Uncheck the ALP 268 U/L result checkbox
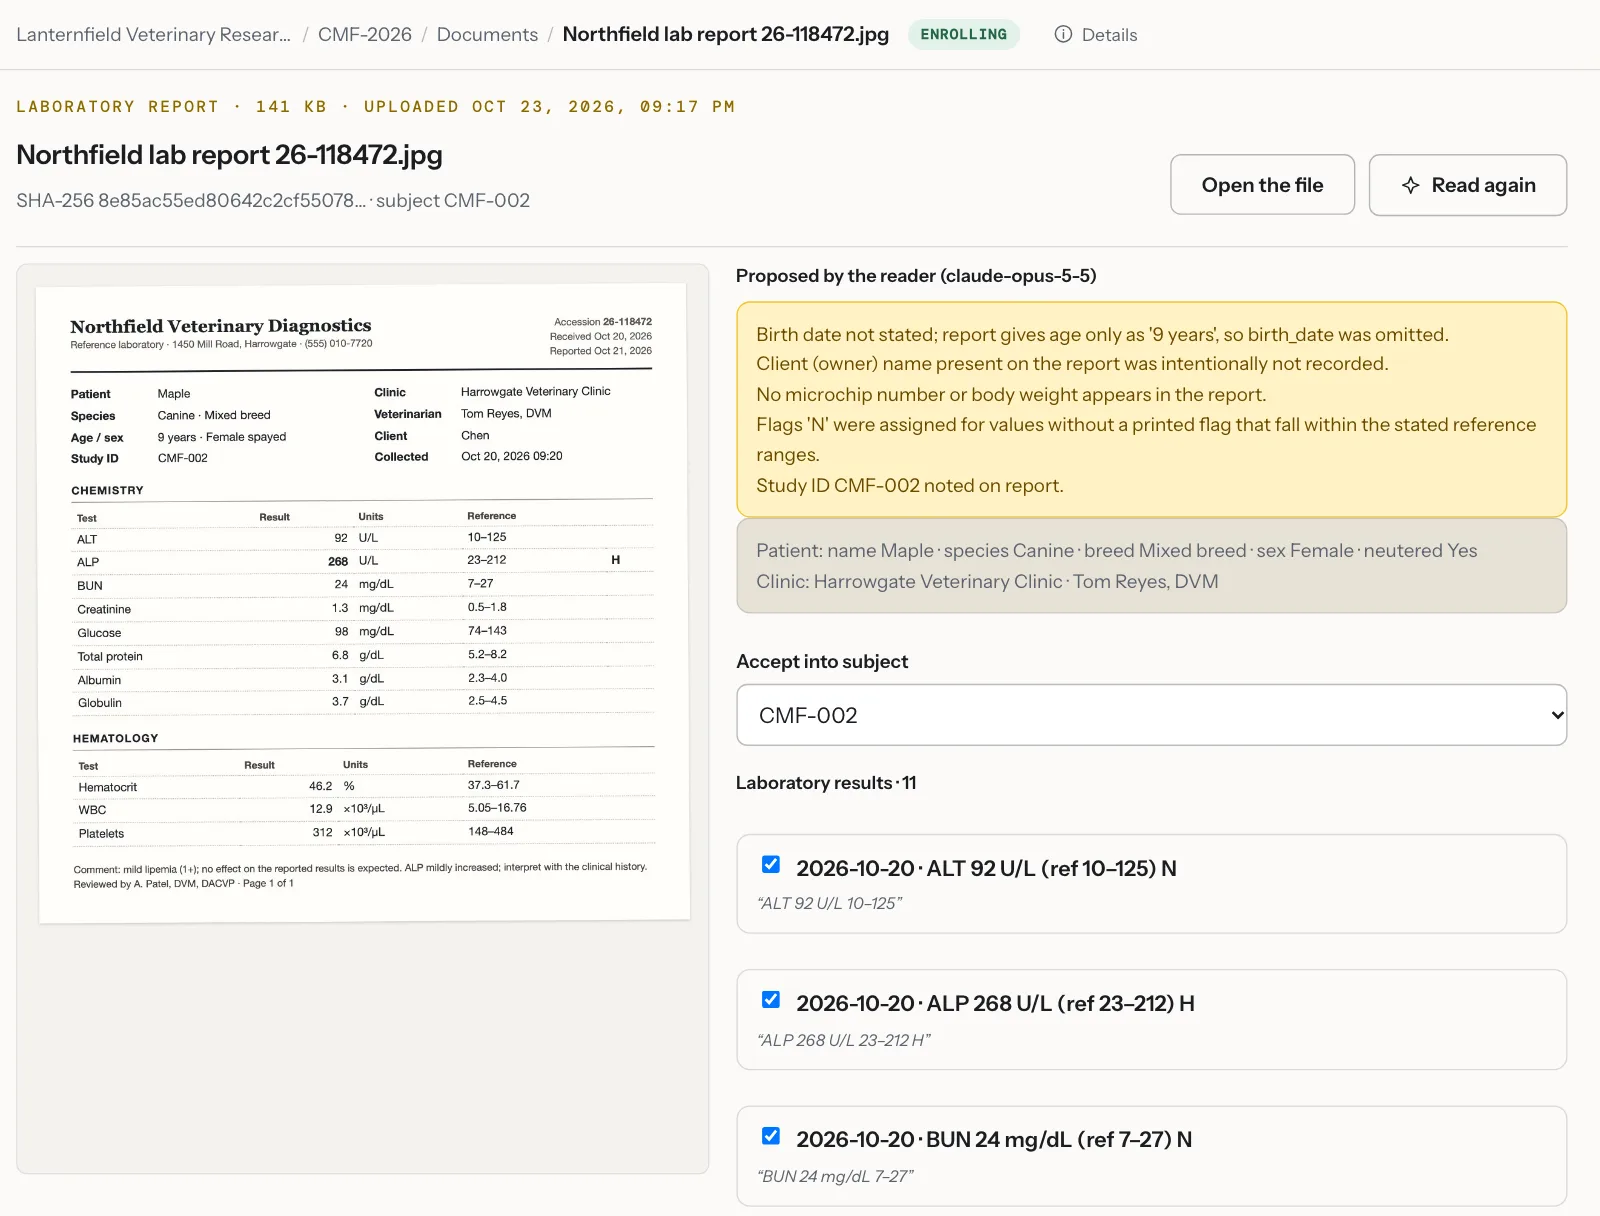This screenshot has width=1600, height=1216. 771,999
